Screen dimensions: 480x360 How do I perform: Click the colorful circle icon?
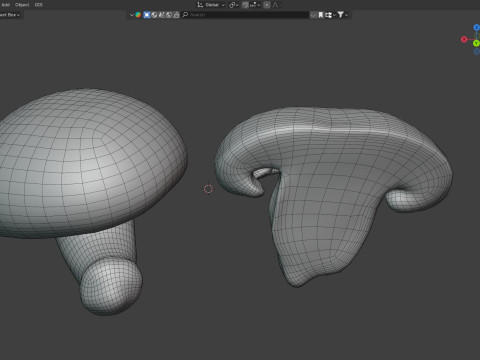click(x=138, y=15)
